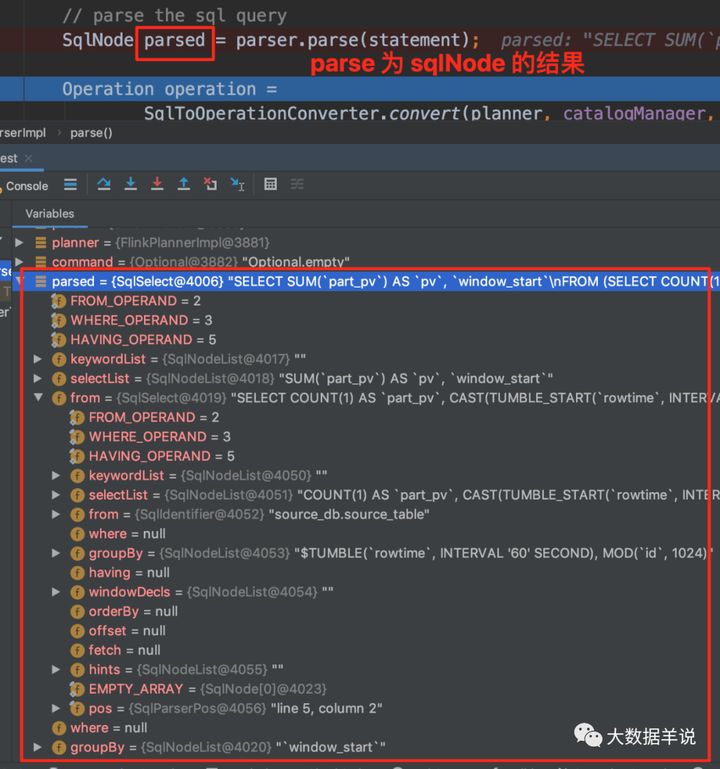Screen dimensions: 720x769
Task: Click the Trace Current Stream Chain icon
Action: click(x=297, y=184)
